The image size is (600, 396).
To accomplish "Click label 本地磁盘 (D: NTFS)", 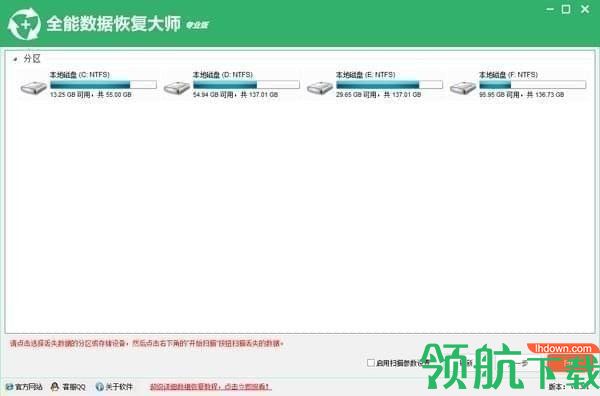I will pyautogui.click(x=223, y=75).
